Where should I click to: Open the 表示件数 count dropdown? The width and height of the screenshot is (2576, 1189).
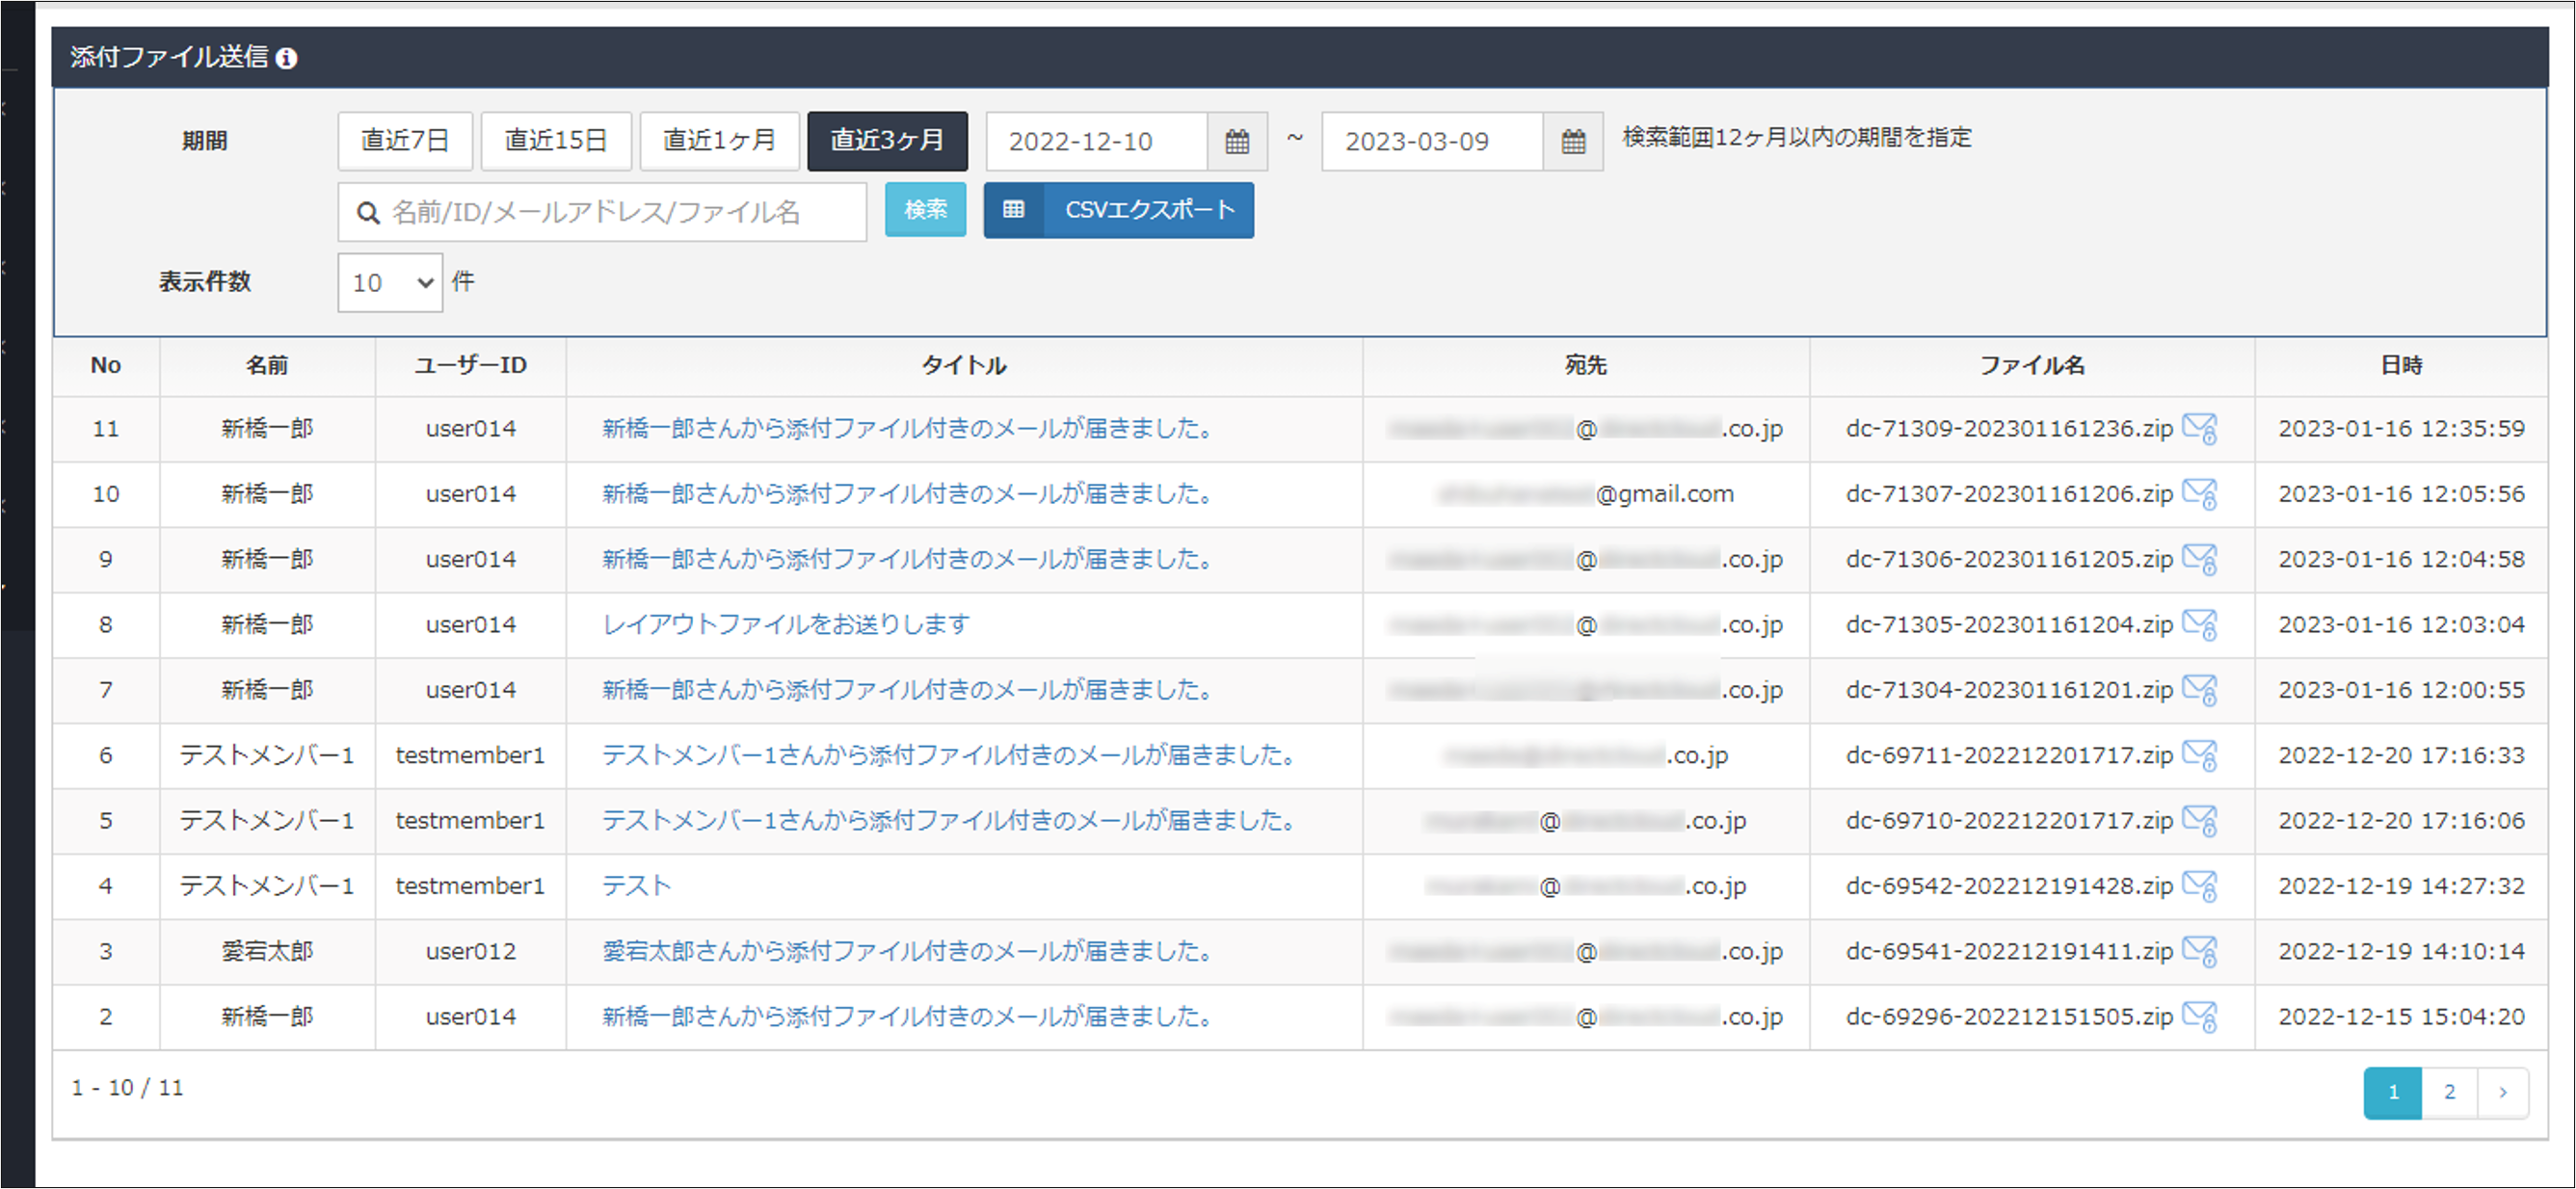point(389,282)
